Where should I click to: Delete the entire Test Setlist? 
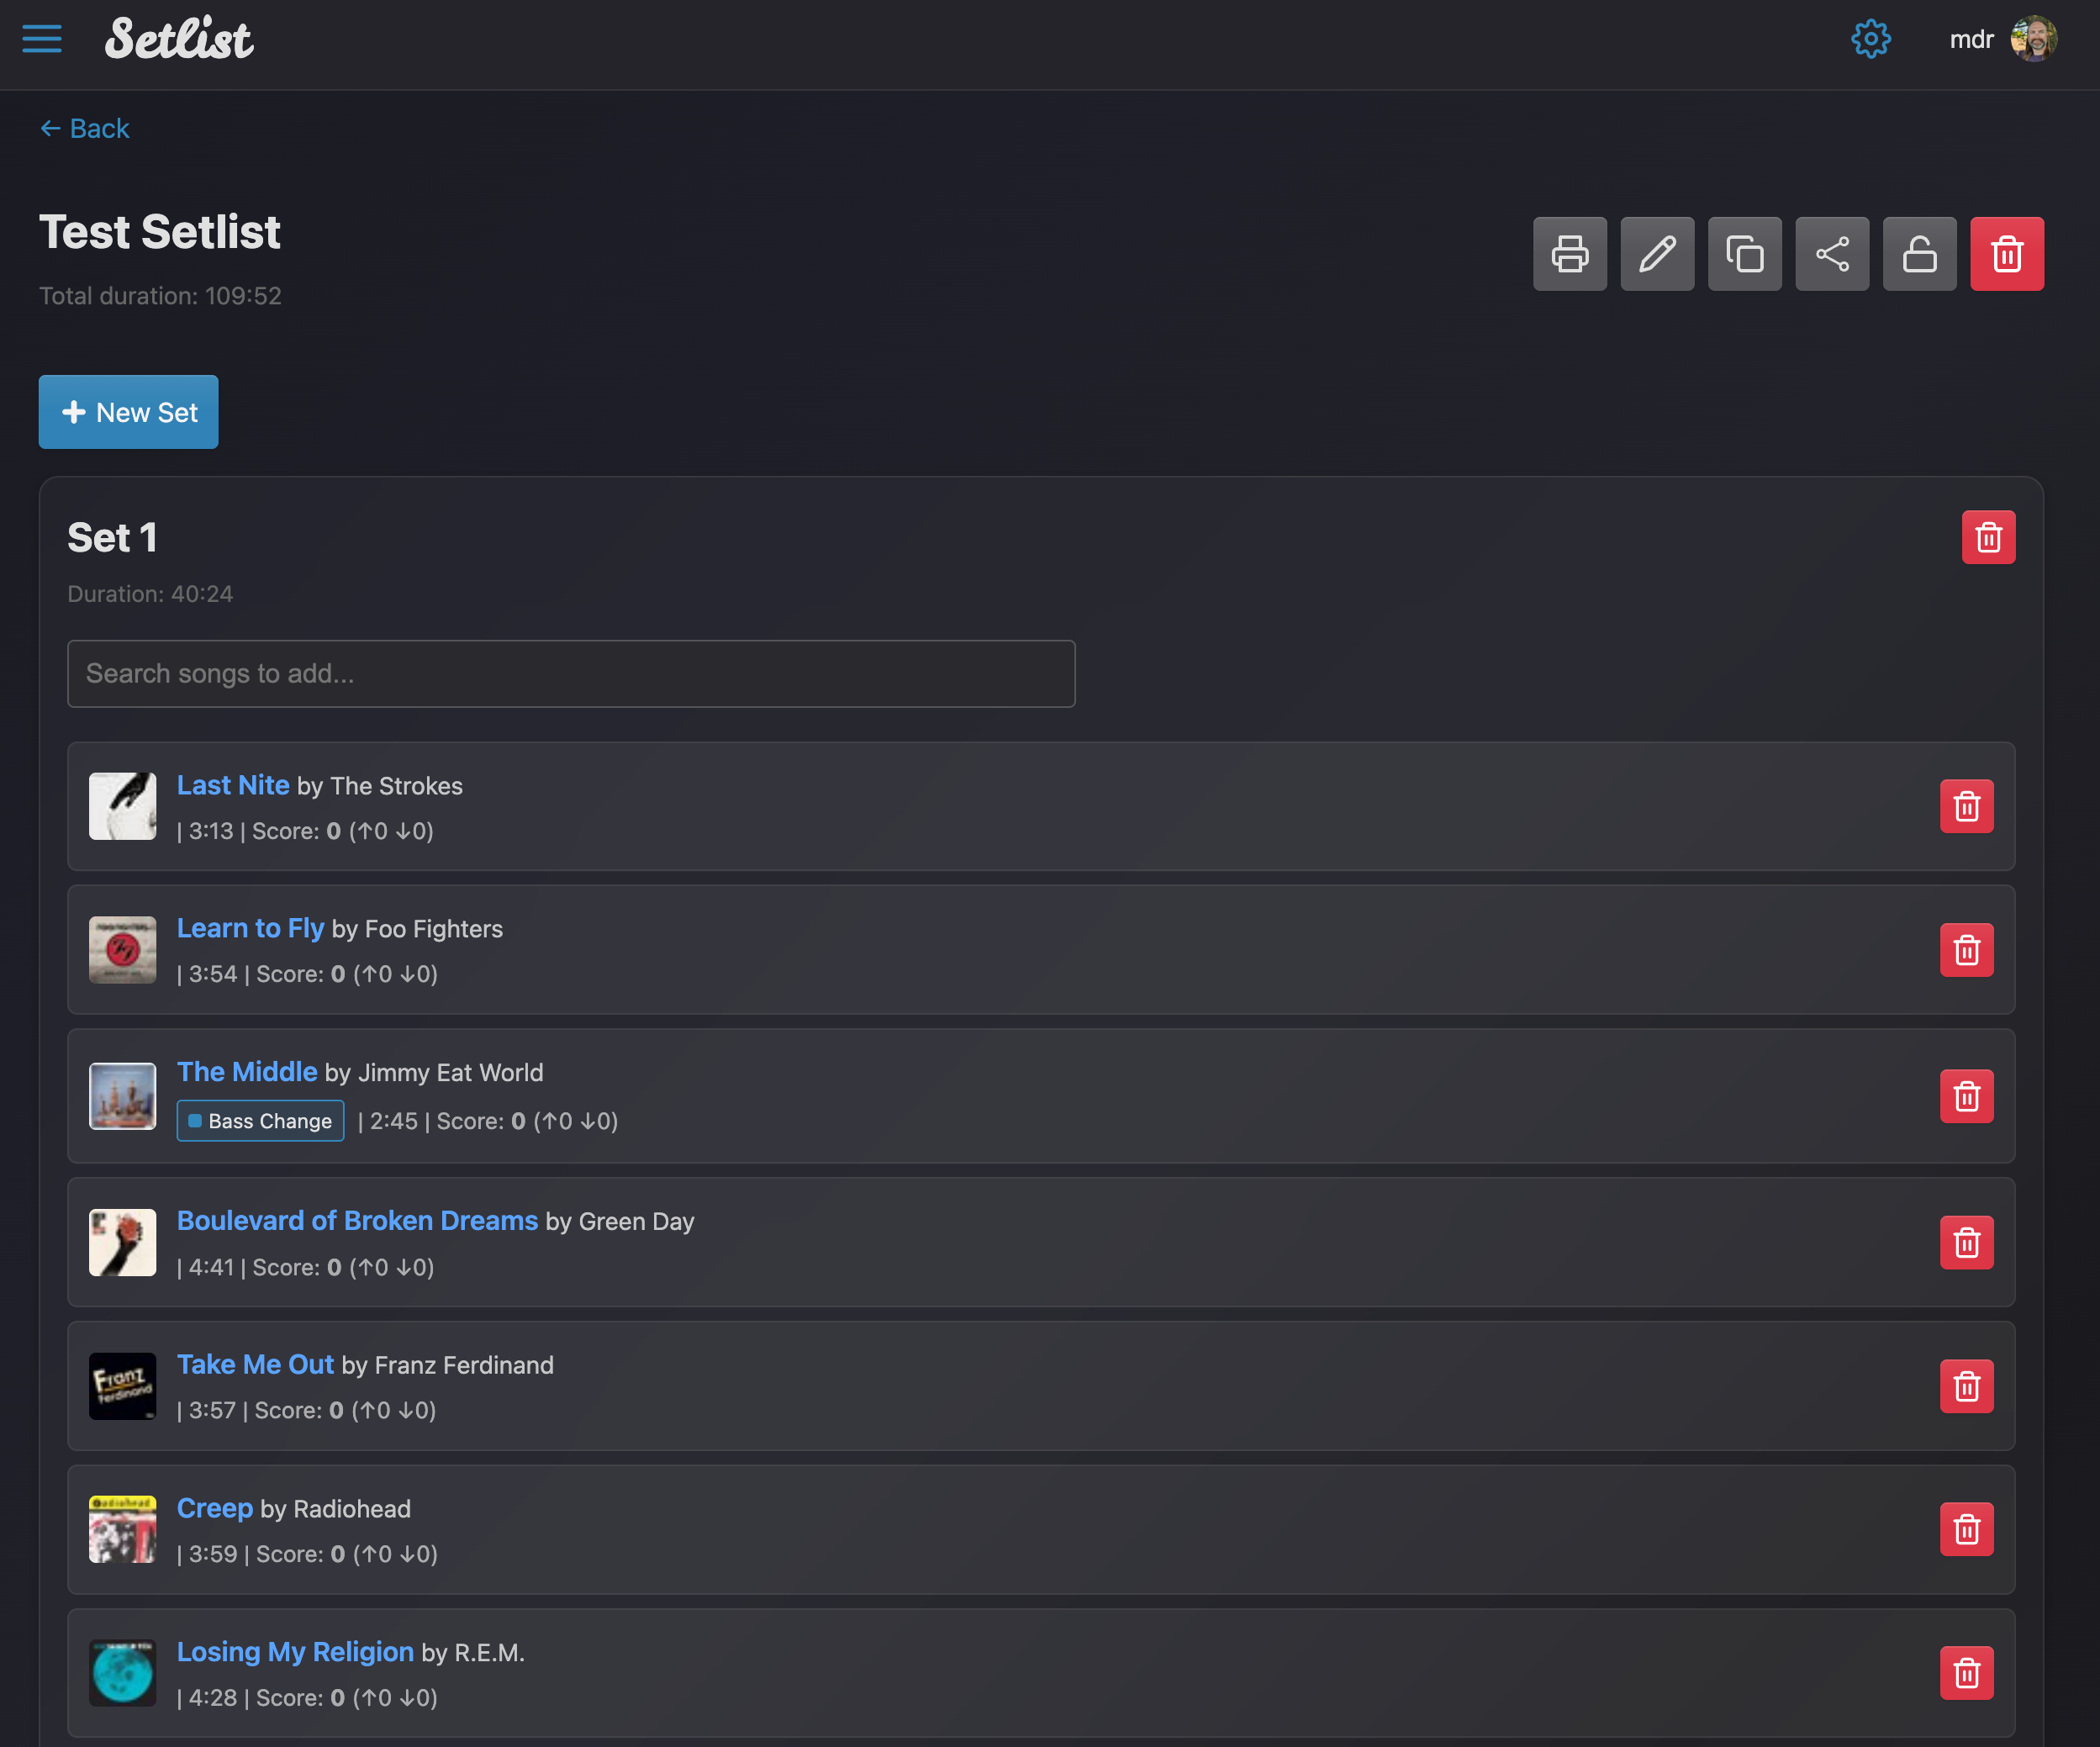(2006, 254)
